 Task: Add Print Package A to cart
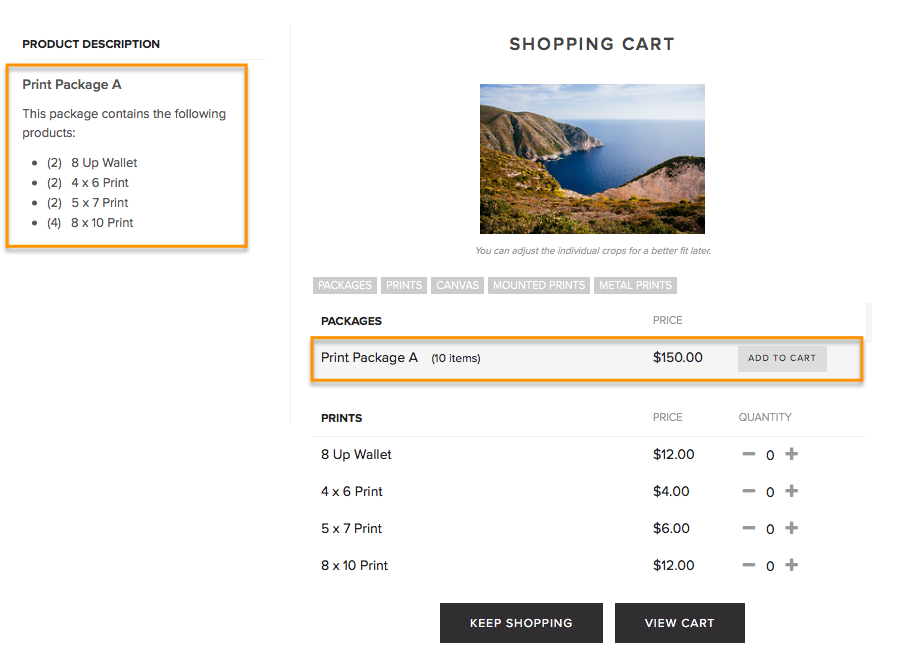coord(782,358)
